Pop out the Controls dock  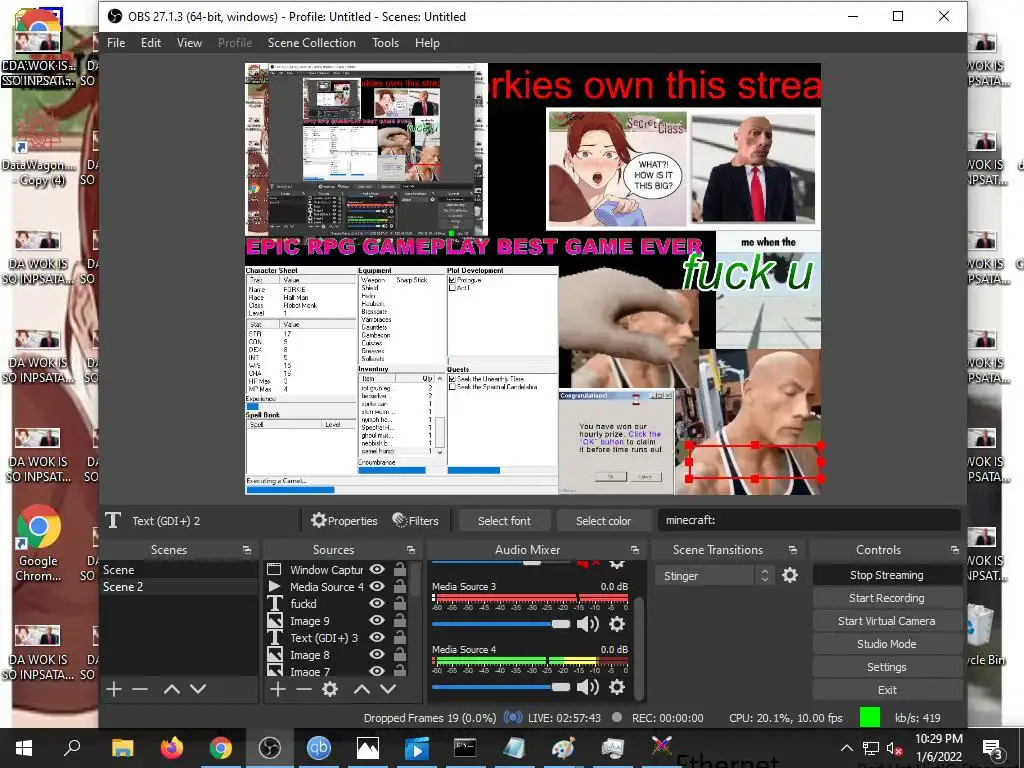click(955, 550)
